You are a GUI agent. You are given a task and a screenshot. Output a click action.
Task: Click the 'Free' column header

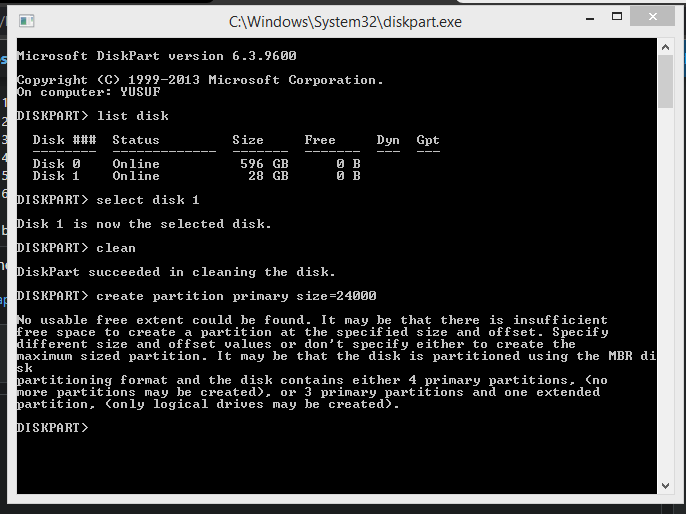[320, 140]
